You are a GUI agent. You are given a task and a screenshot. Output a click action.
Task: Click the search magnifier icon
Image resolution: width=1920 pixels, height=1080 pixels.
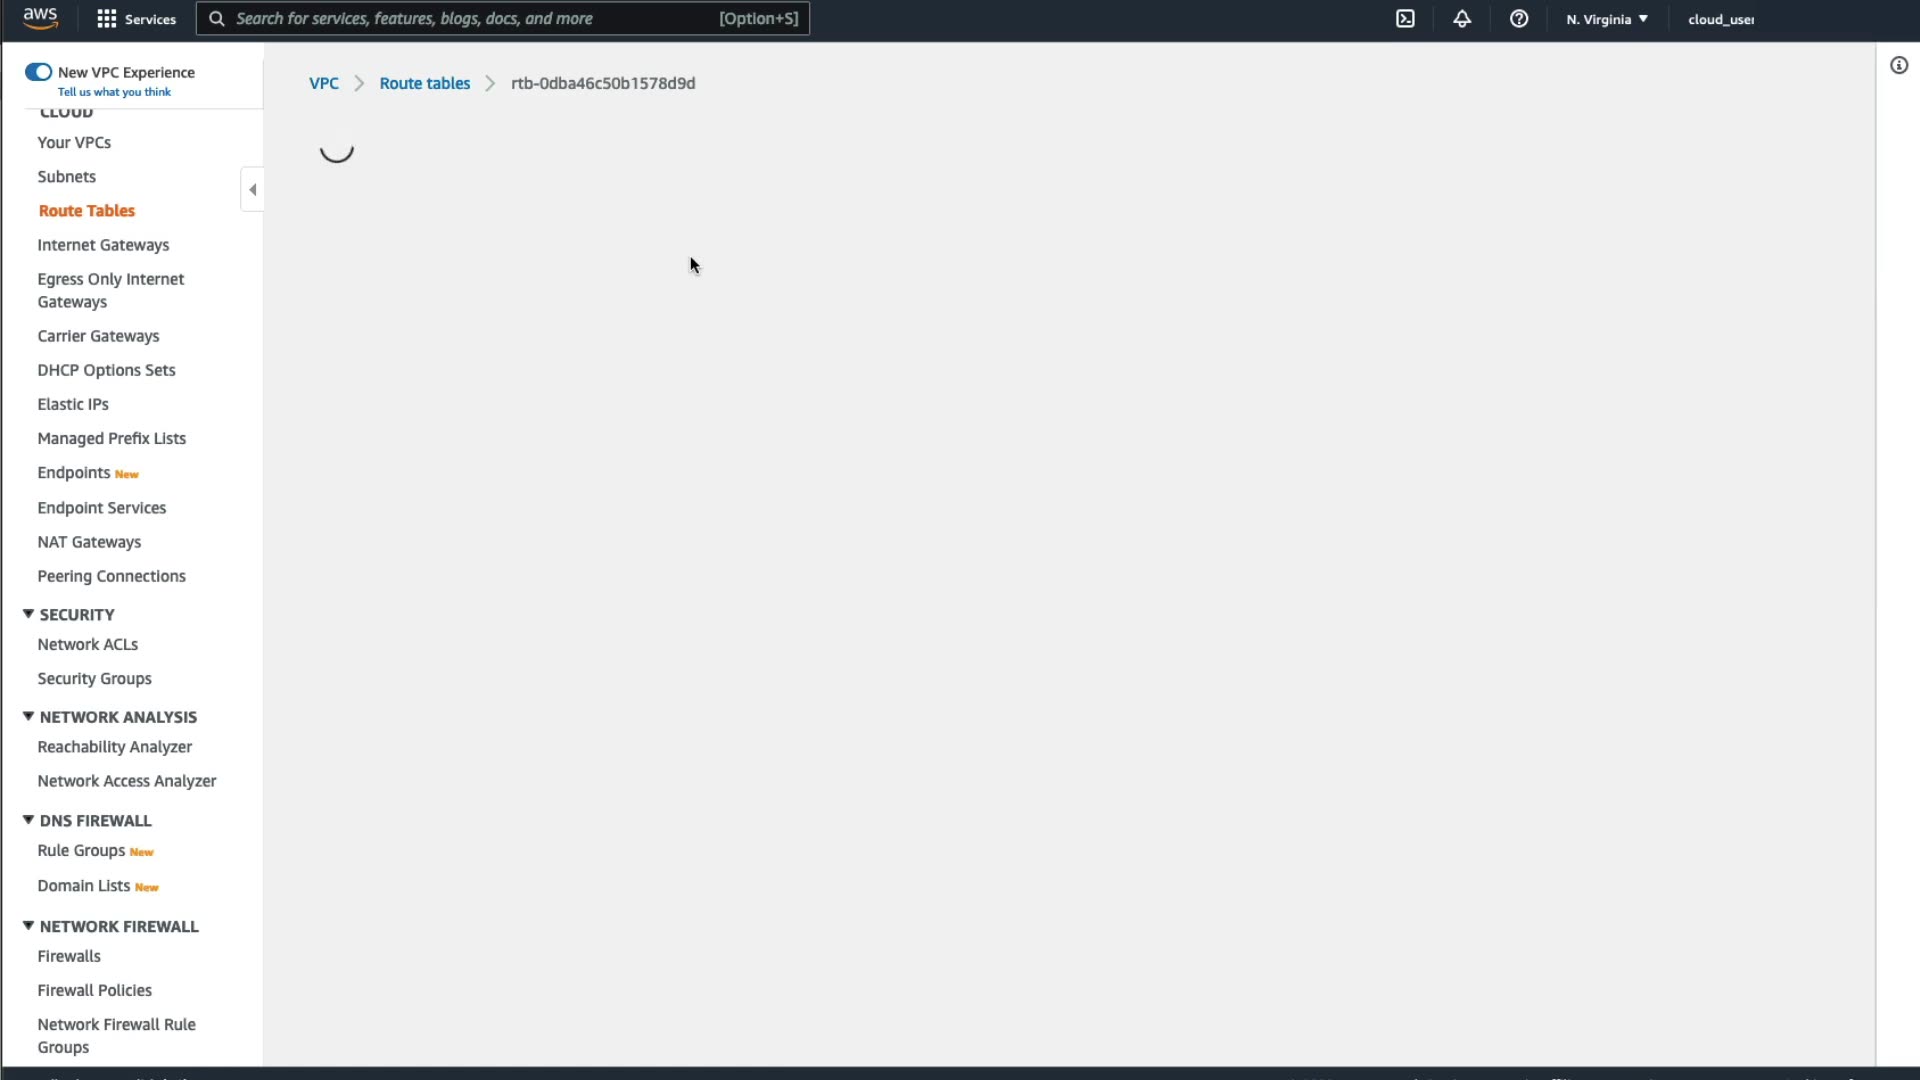(x=216, y=19)
